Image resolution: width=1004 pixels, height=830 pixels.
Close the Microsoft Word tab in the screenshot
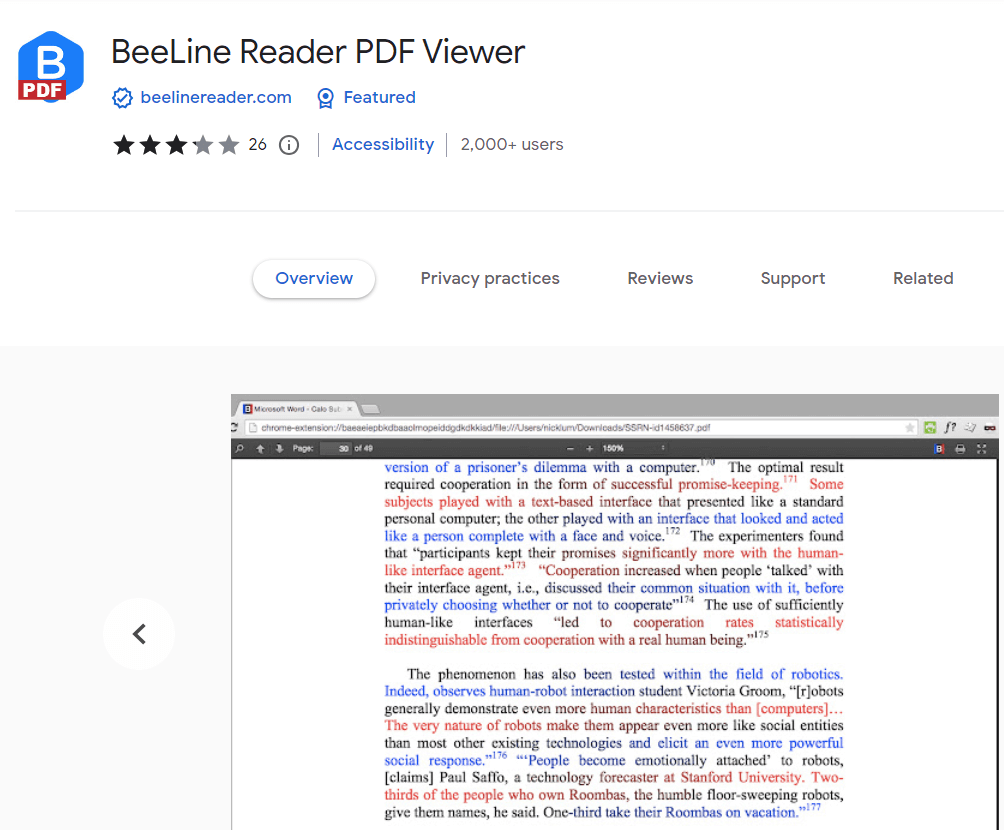tap(349, 409)
